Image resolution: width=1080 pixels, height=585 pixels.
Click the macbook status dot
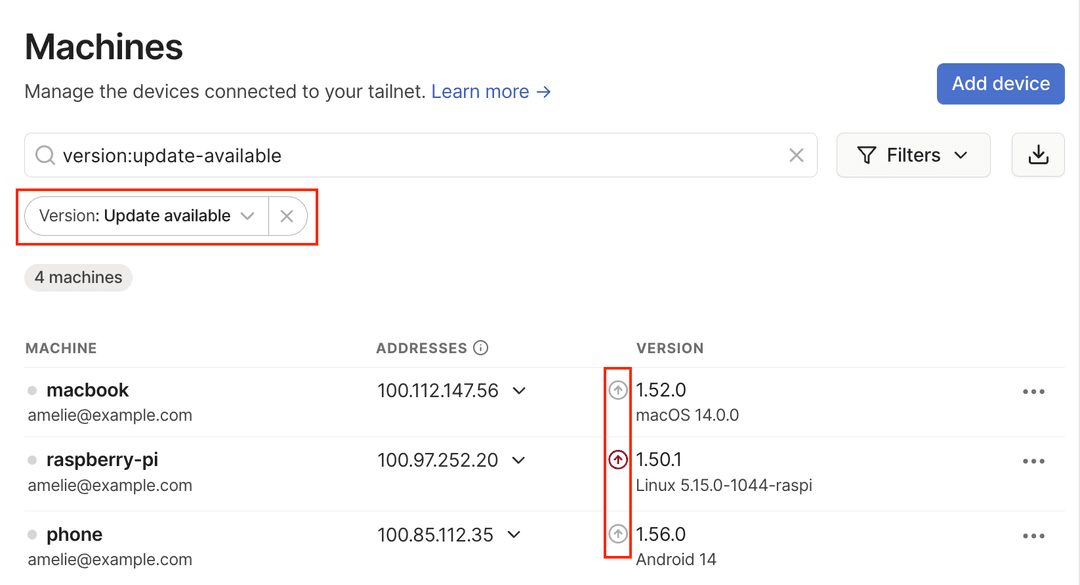[32, 391]
